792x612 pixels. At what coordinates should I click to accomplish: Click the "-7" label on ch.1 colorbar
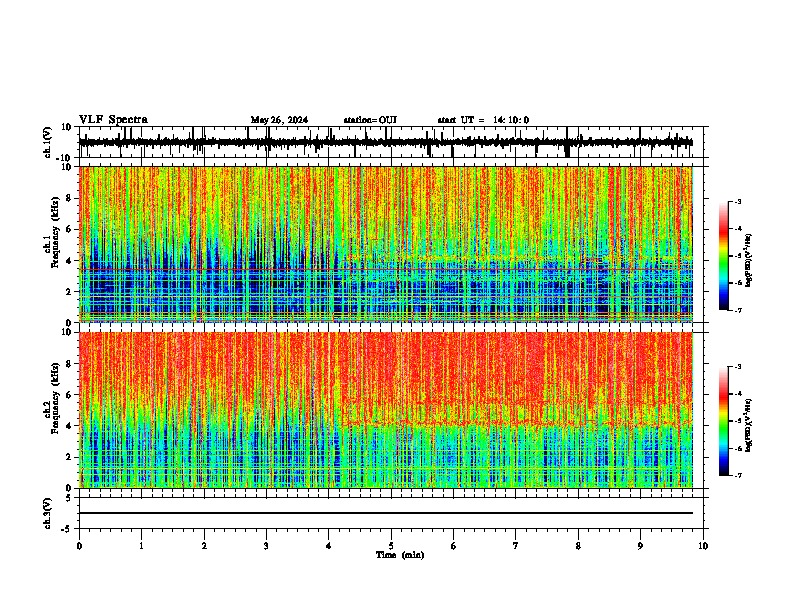737,310
